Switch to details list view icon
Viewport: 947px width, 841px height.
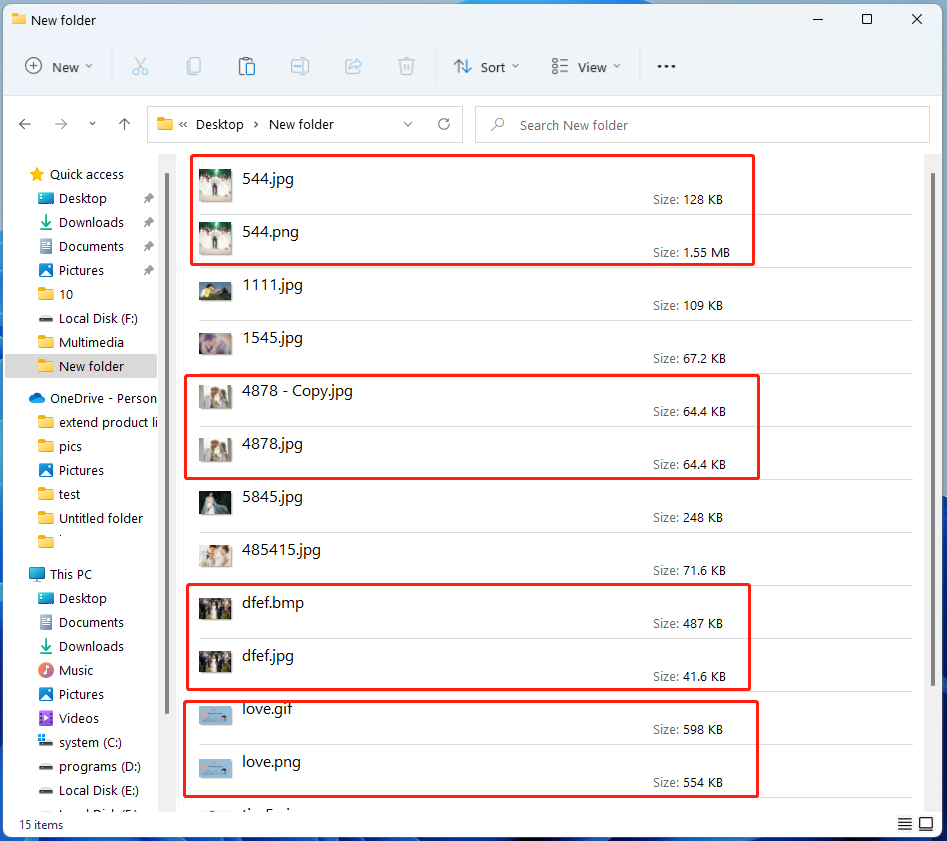tap(904, 824)
